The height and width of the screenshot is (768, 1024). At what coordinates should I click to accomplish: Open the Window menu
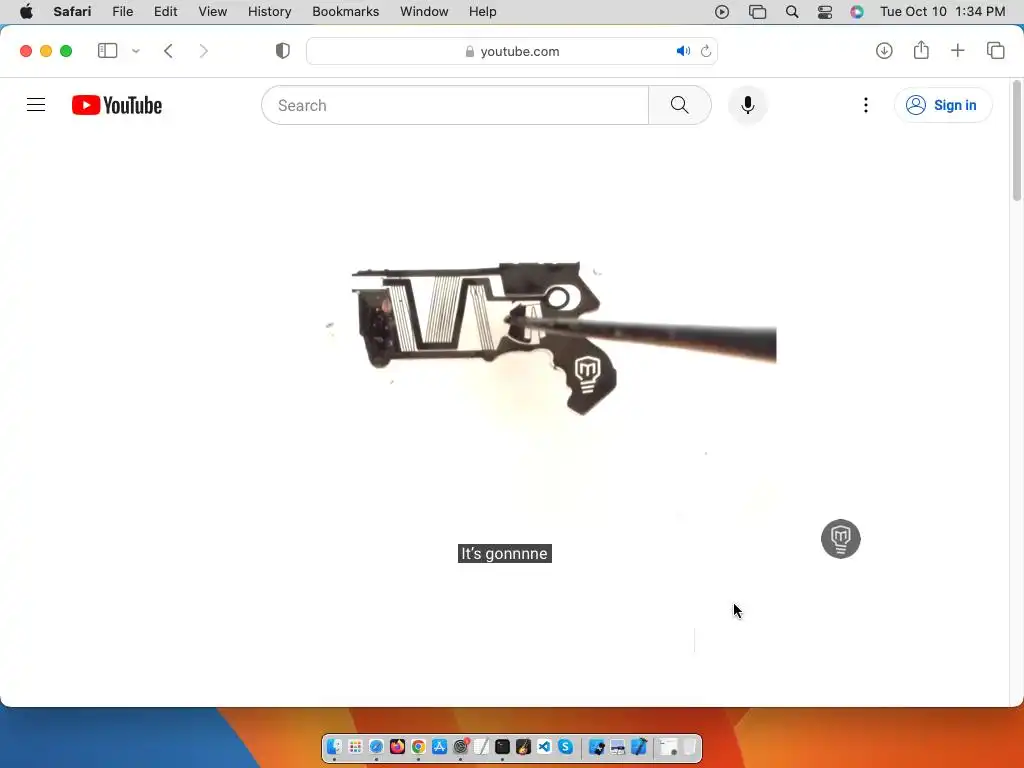click(424, 11)
